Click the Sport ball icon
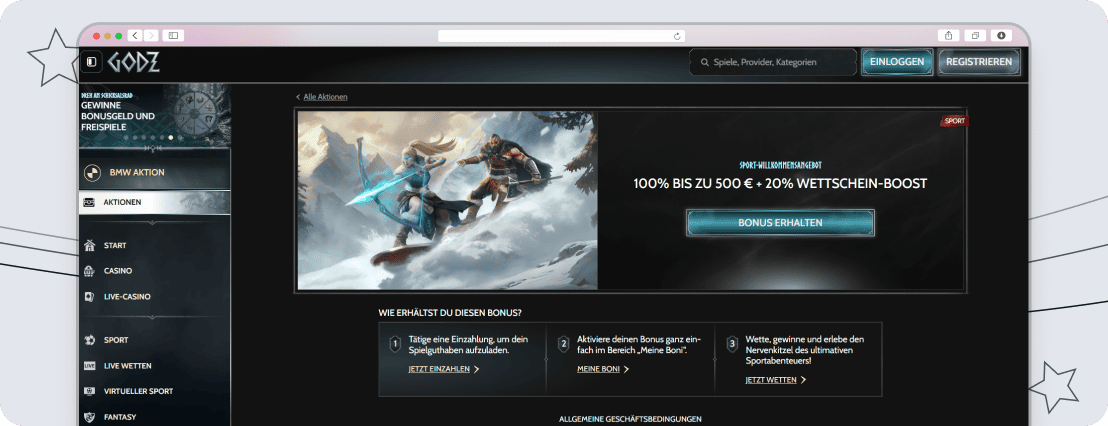The image size is (1108, 426). [90, 341]
